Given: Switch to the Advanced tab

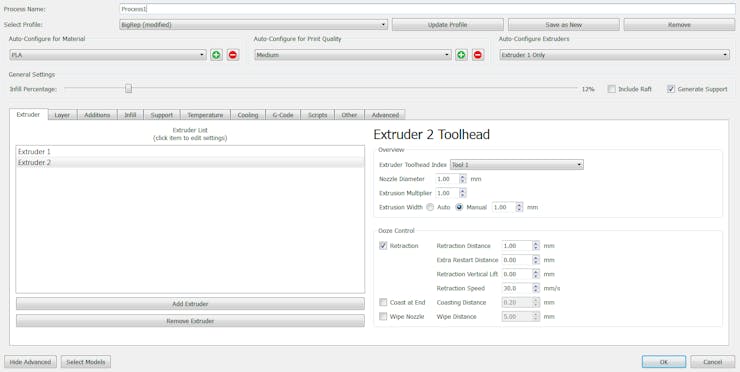Looking at the screenshot, I should tap(385, 115).
